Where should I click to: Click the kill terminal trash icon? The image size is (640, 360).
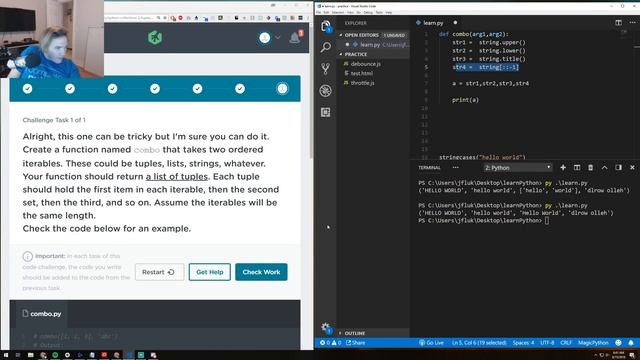590,167
